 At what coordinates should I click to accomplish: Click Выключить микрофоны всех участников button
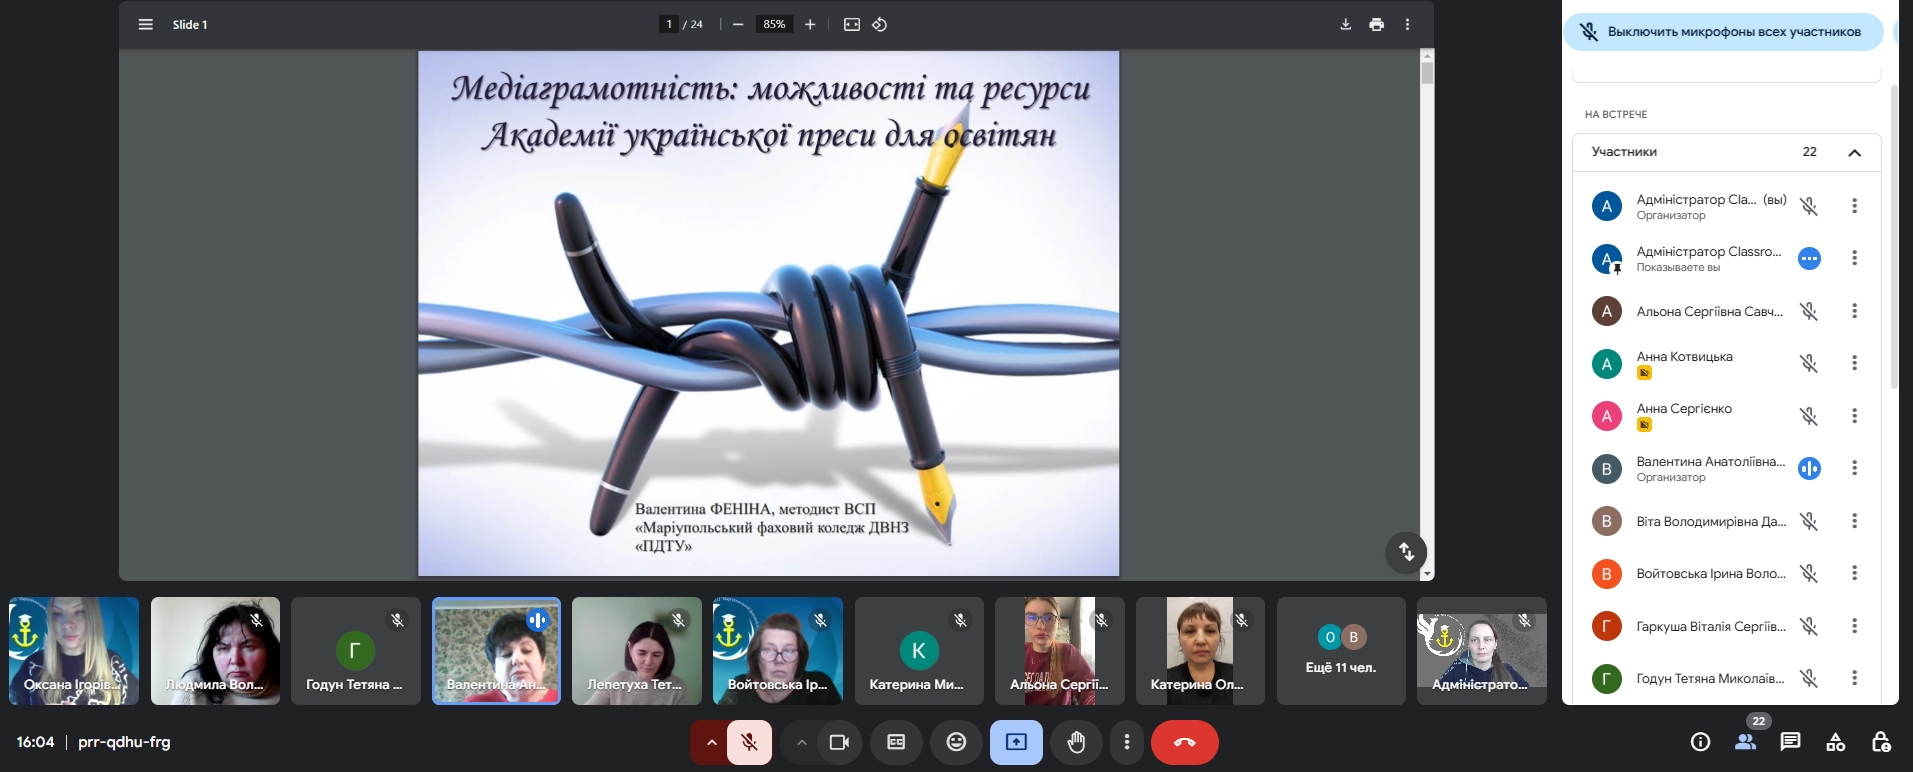tap(1723, 32)
